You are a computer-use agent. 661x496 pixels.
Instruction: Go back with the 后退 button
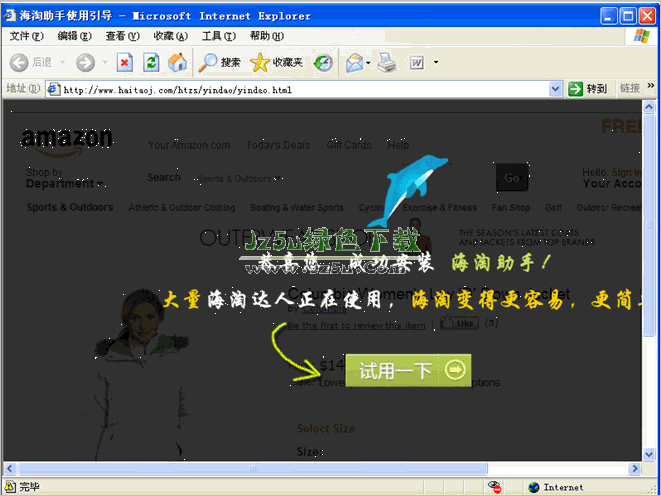tap(30, 63)
